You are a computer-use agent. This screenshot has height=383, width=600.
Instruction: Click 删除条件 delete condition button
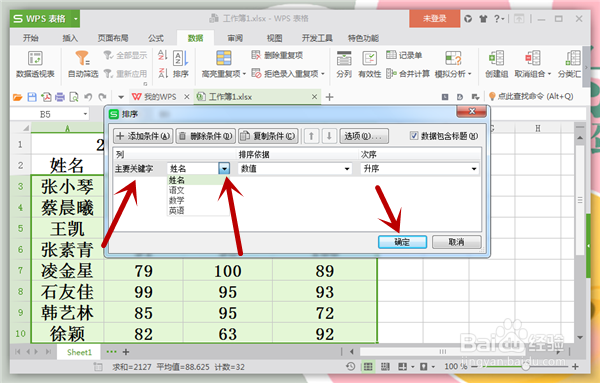click(206, 136)
